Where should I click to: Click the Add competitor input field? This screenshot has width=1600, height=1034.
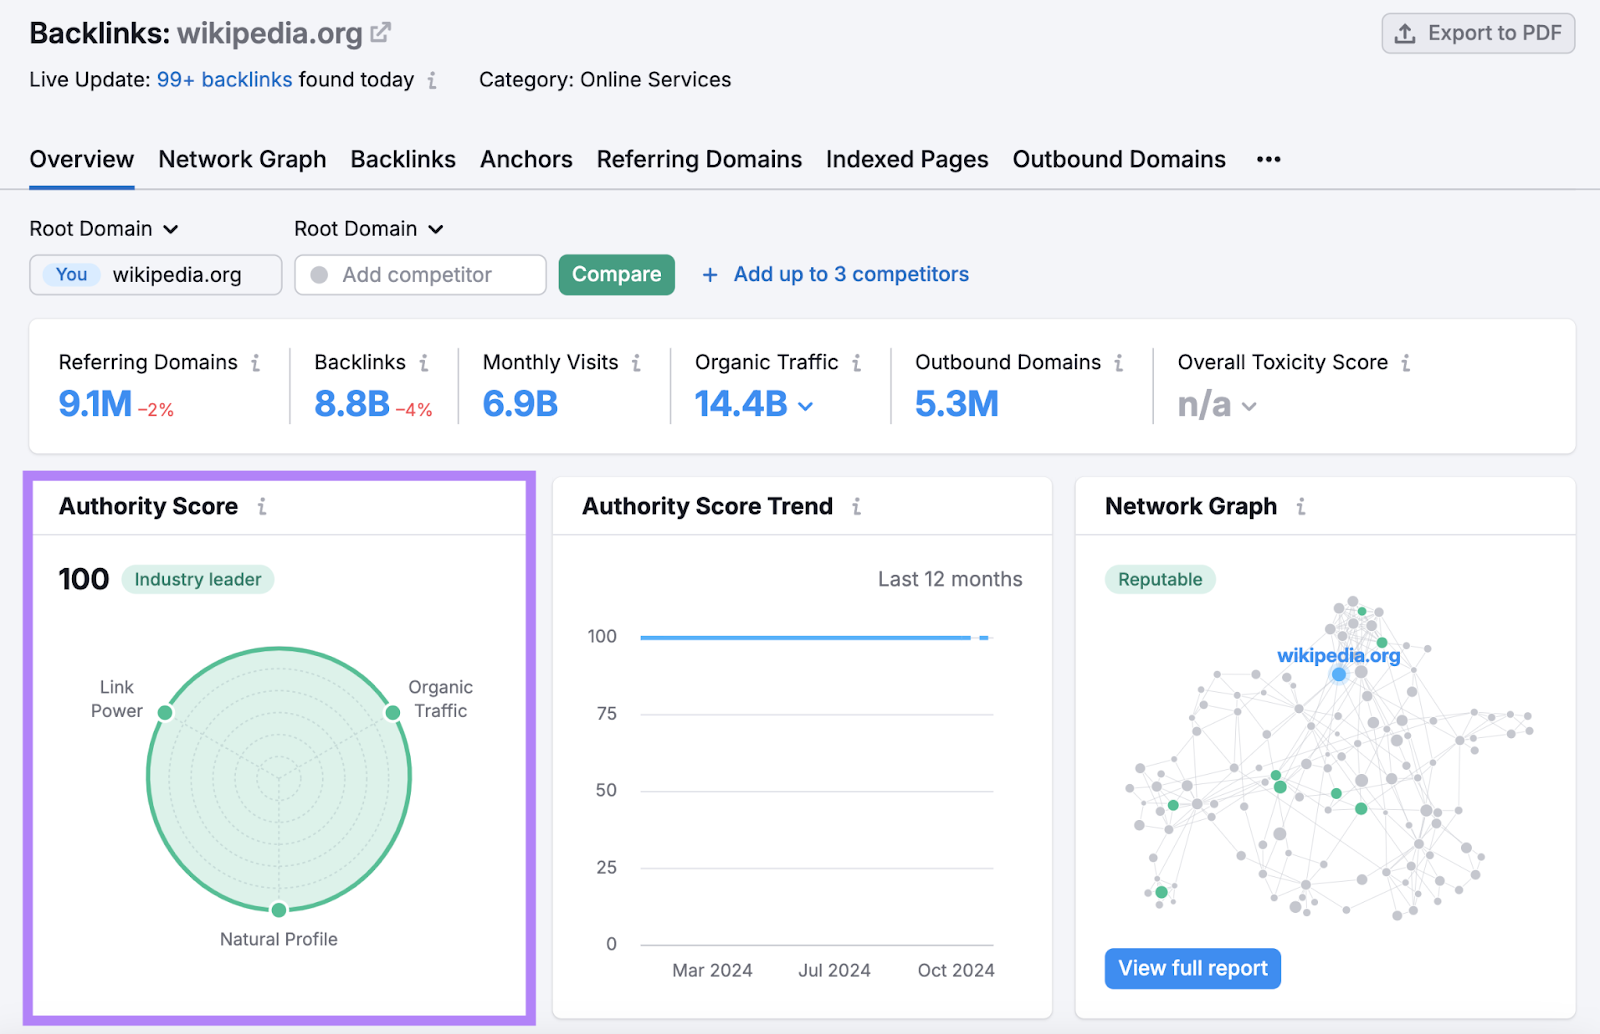click(420, 274)
